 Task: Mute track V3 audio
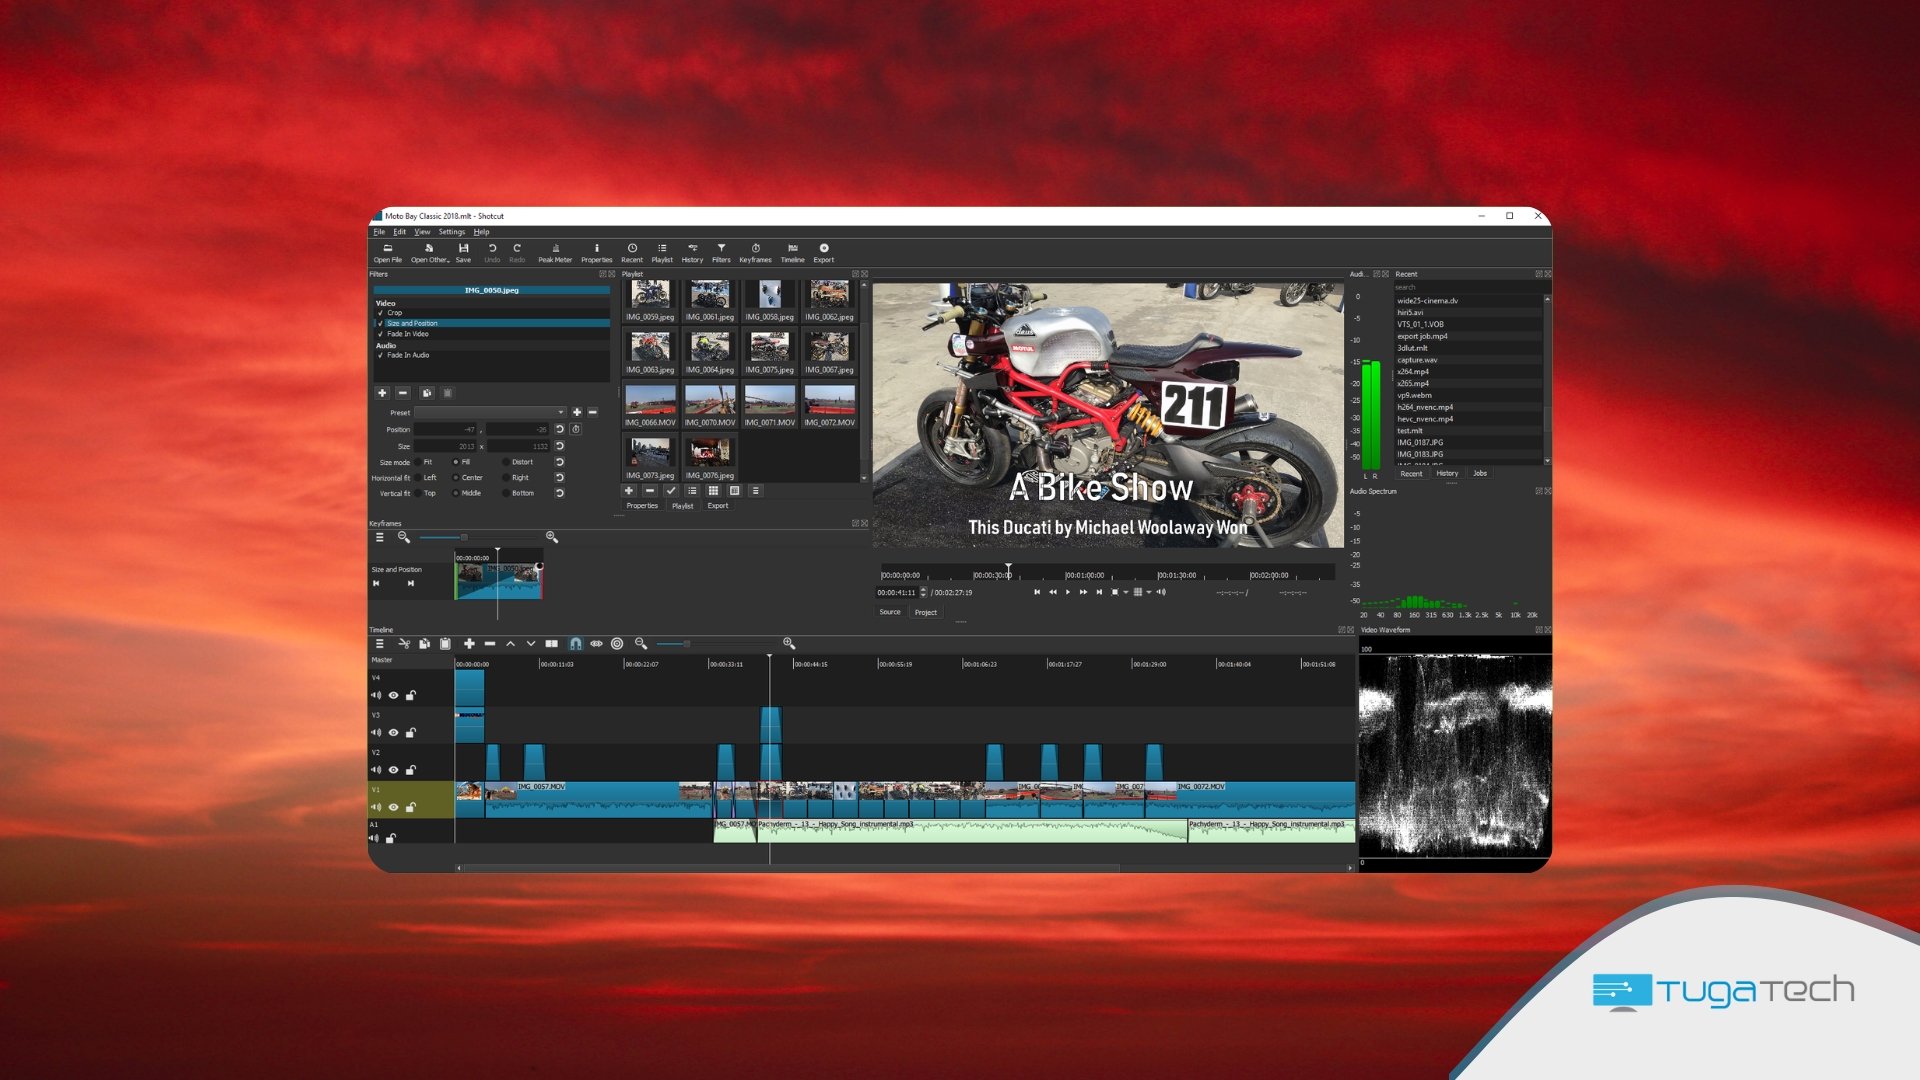(376, 733)
